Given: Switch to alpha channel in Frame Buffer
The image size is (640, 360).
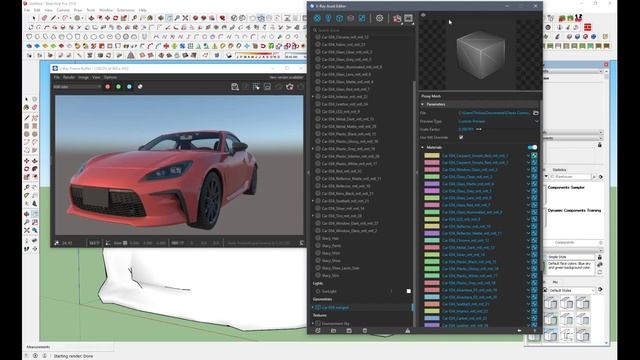Looking at the screenshot, I should pyautogui.click(x=140, y=87).
